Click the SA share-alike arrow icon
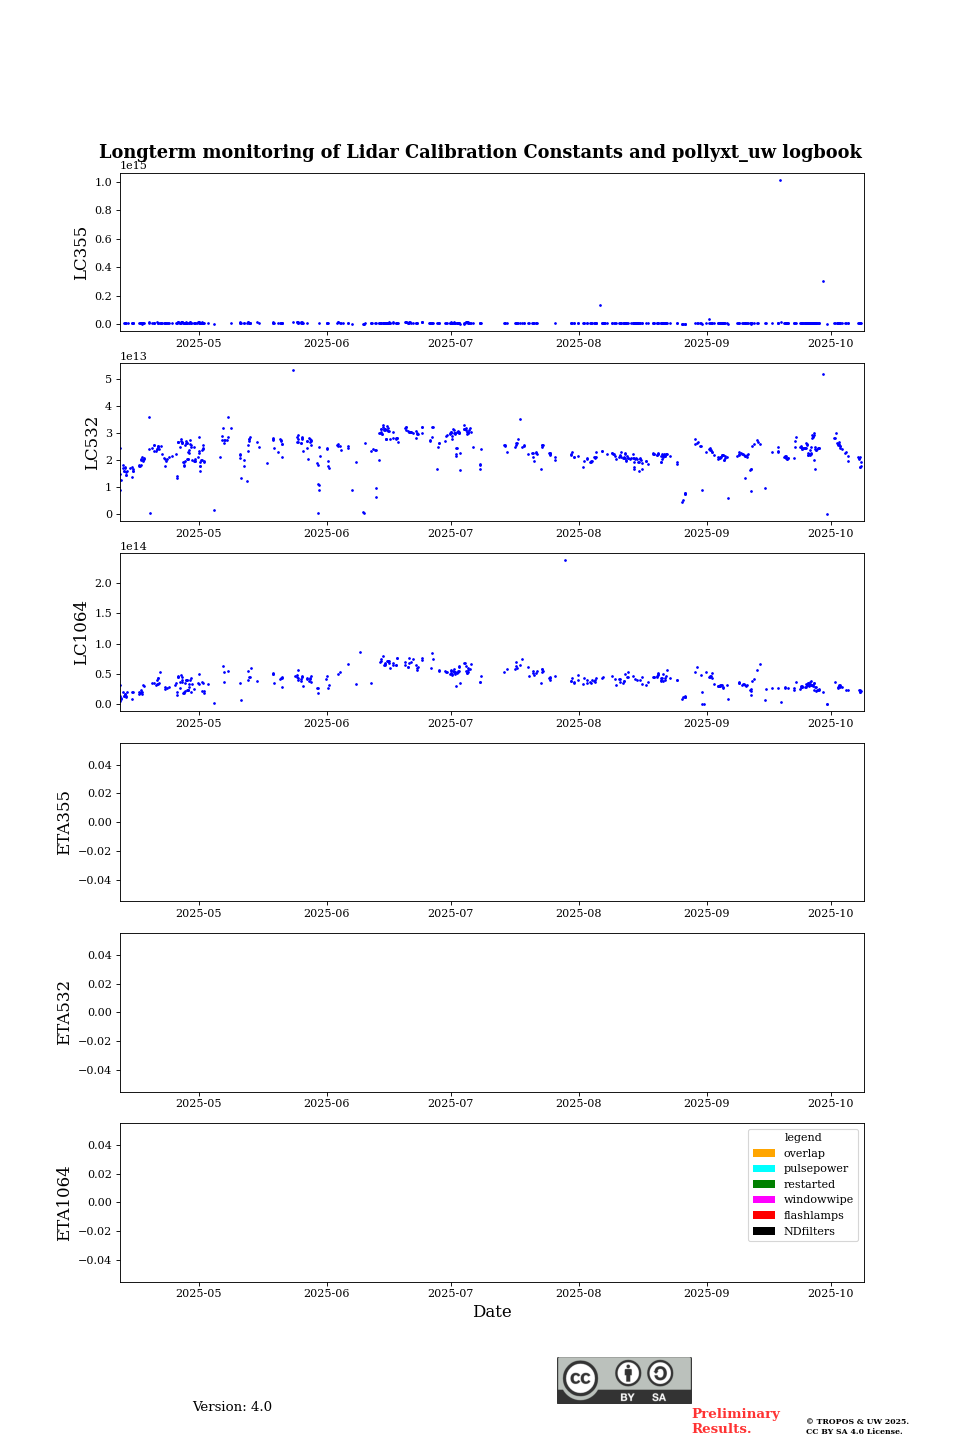This screenshot has height=1440, width=960. coord(660,1373)
